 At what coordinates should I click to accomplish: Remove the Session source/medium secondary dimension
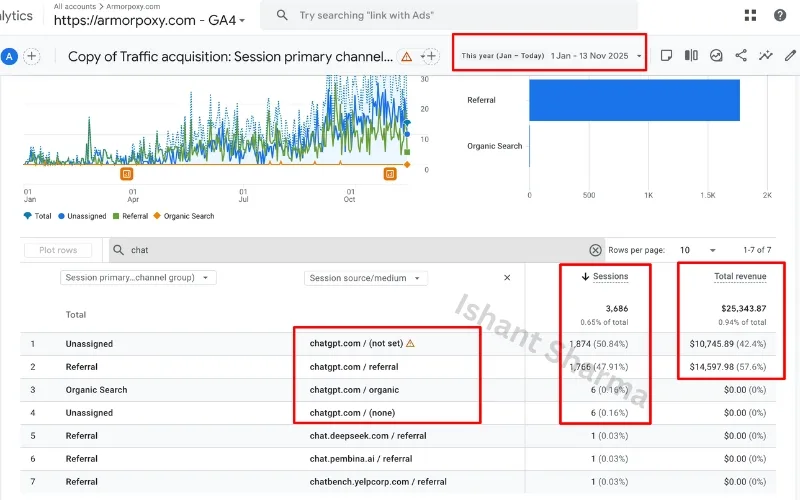click(507, 278)
